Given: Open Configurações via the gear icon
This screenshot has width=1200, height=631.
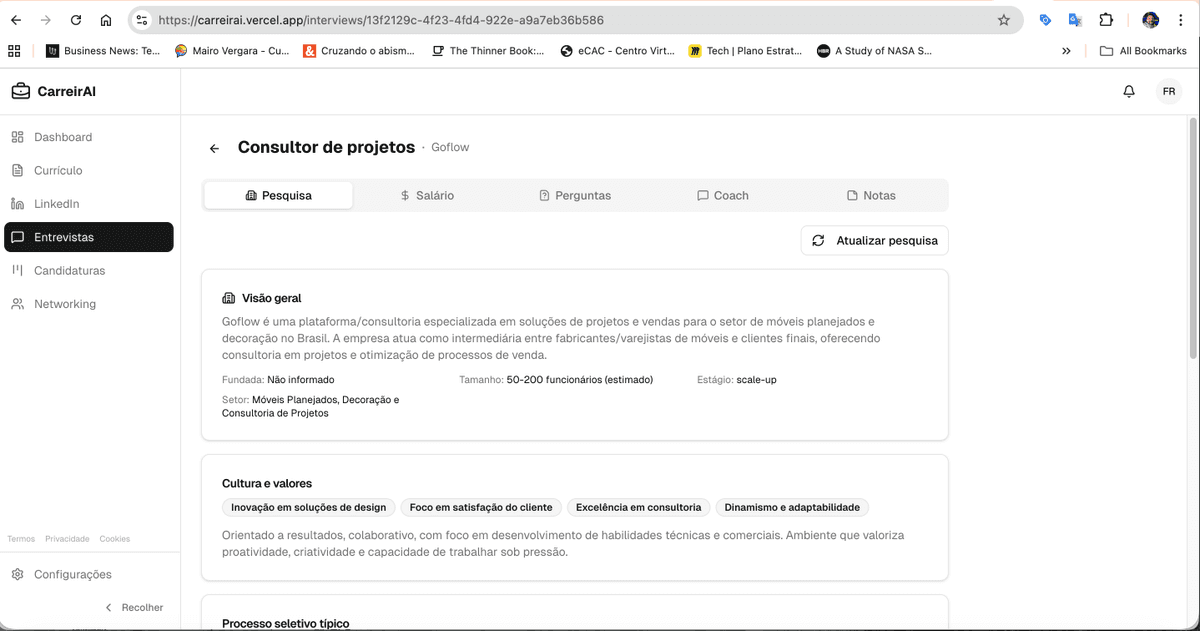Looking at the screenshot, I should point(17,573).
